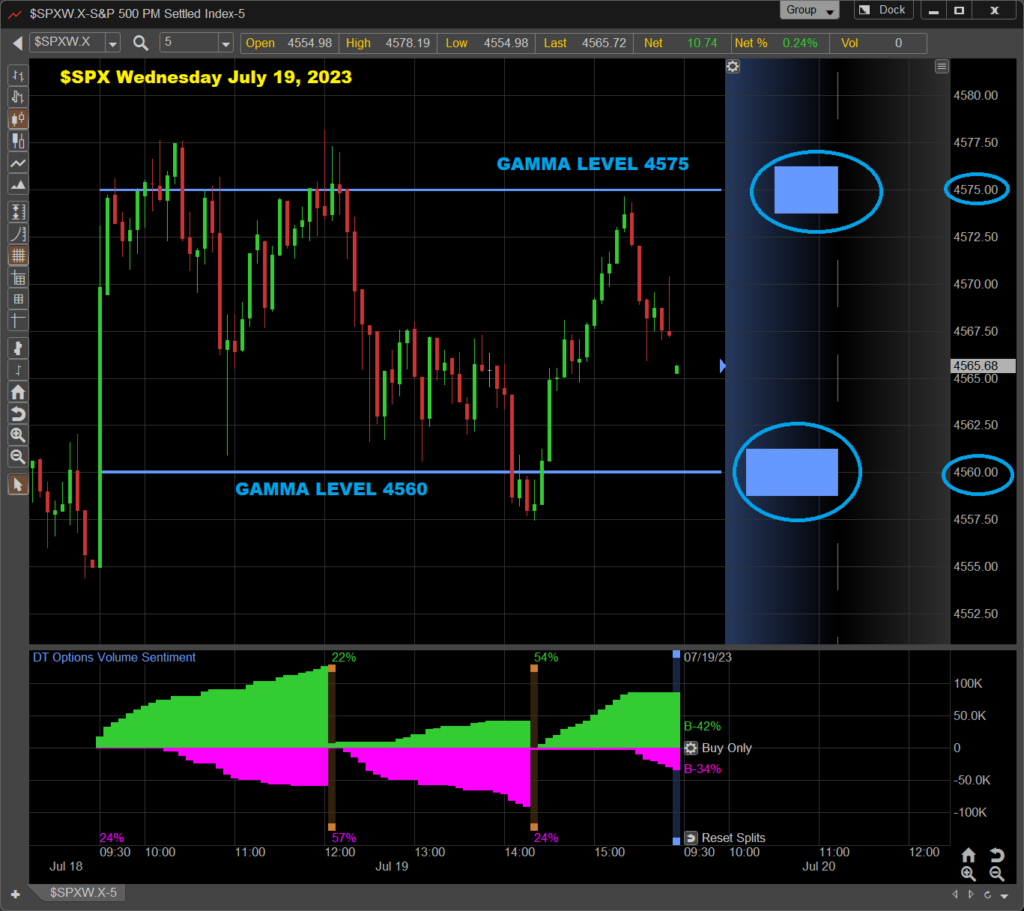Switch to the line chart type icon
Viewport: 1024px width, 911px height.
tap(17, 164)
